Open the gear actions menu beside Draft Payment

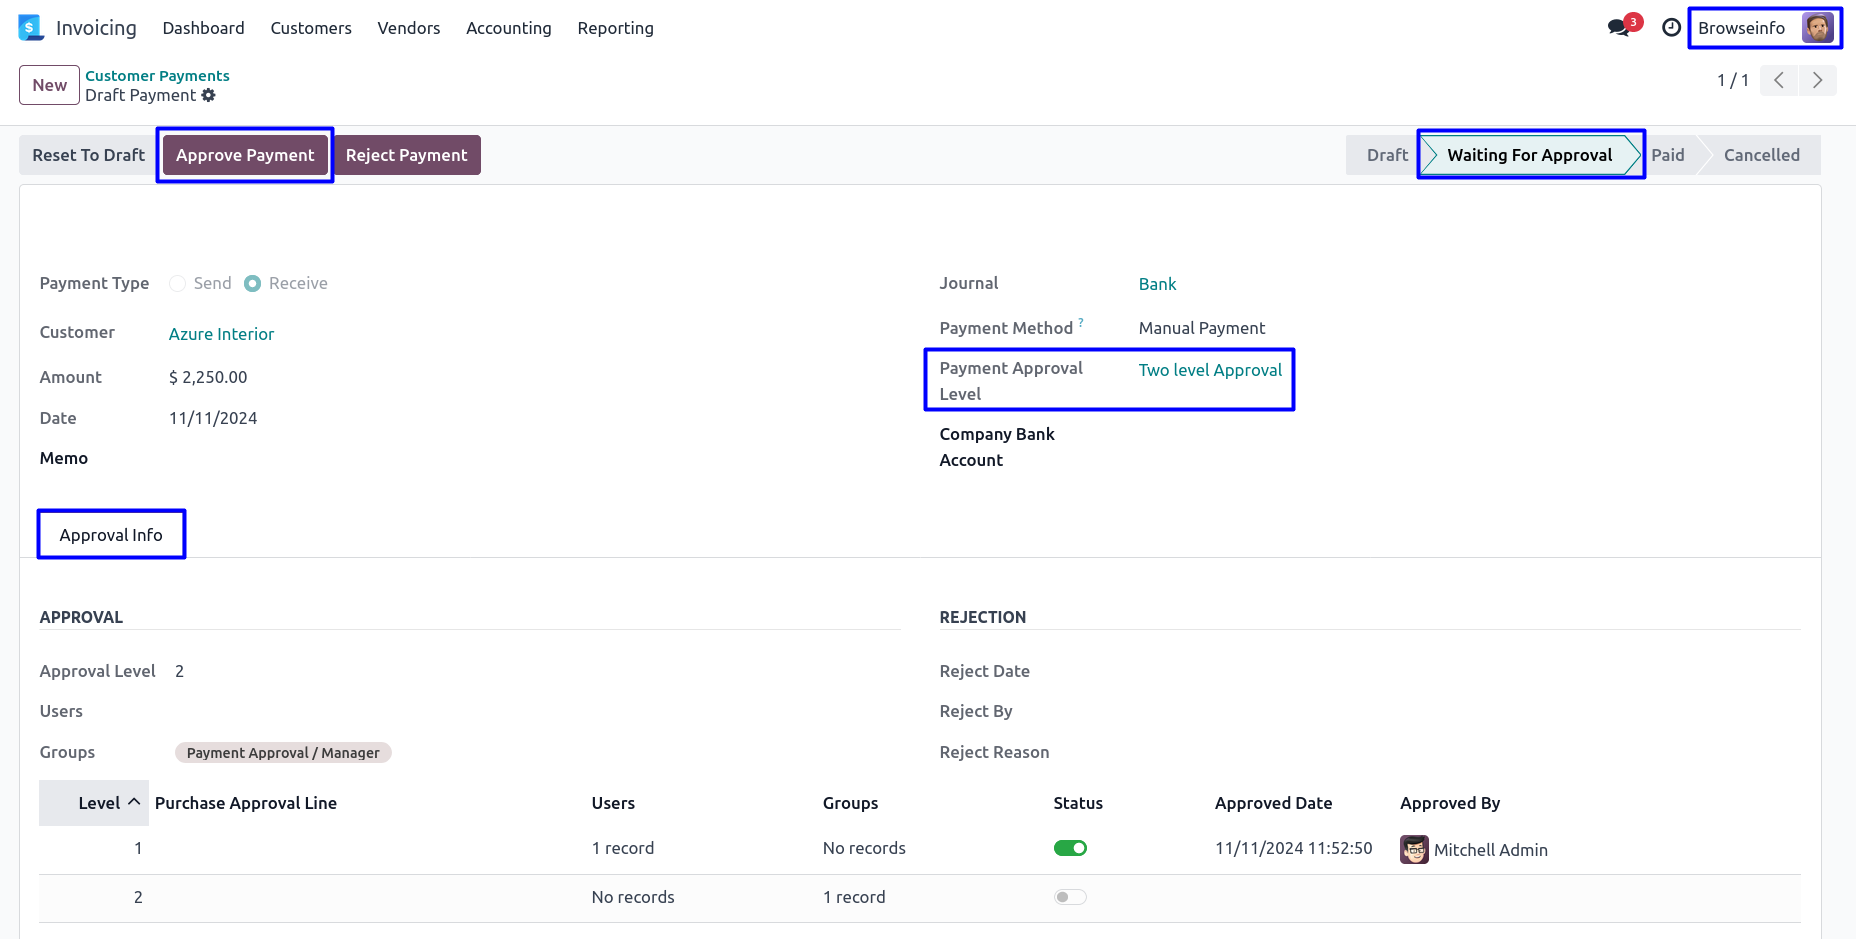pyautogui.click(x=209, y=95)
